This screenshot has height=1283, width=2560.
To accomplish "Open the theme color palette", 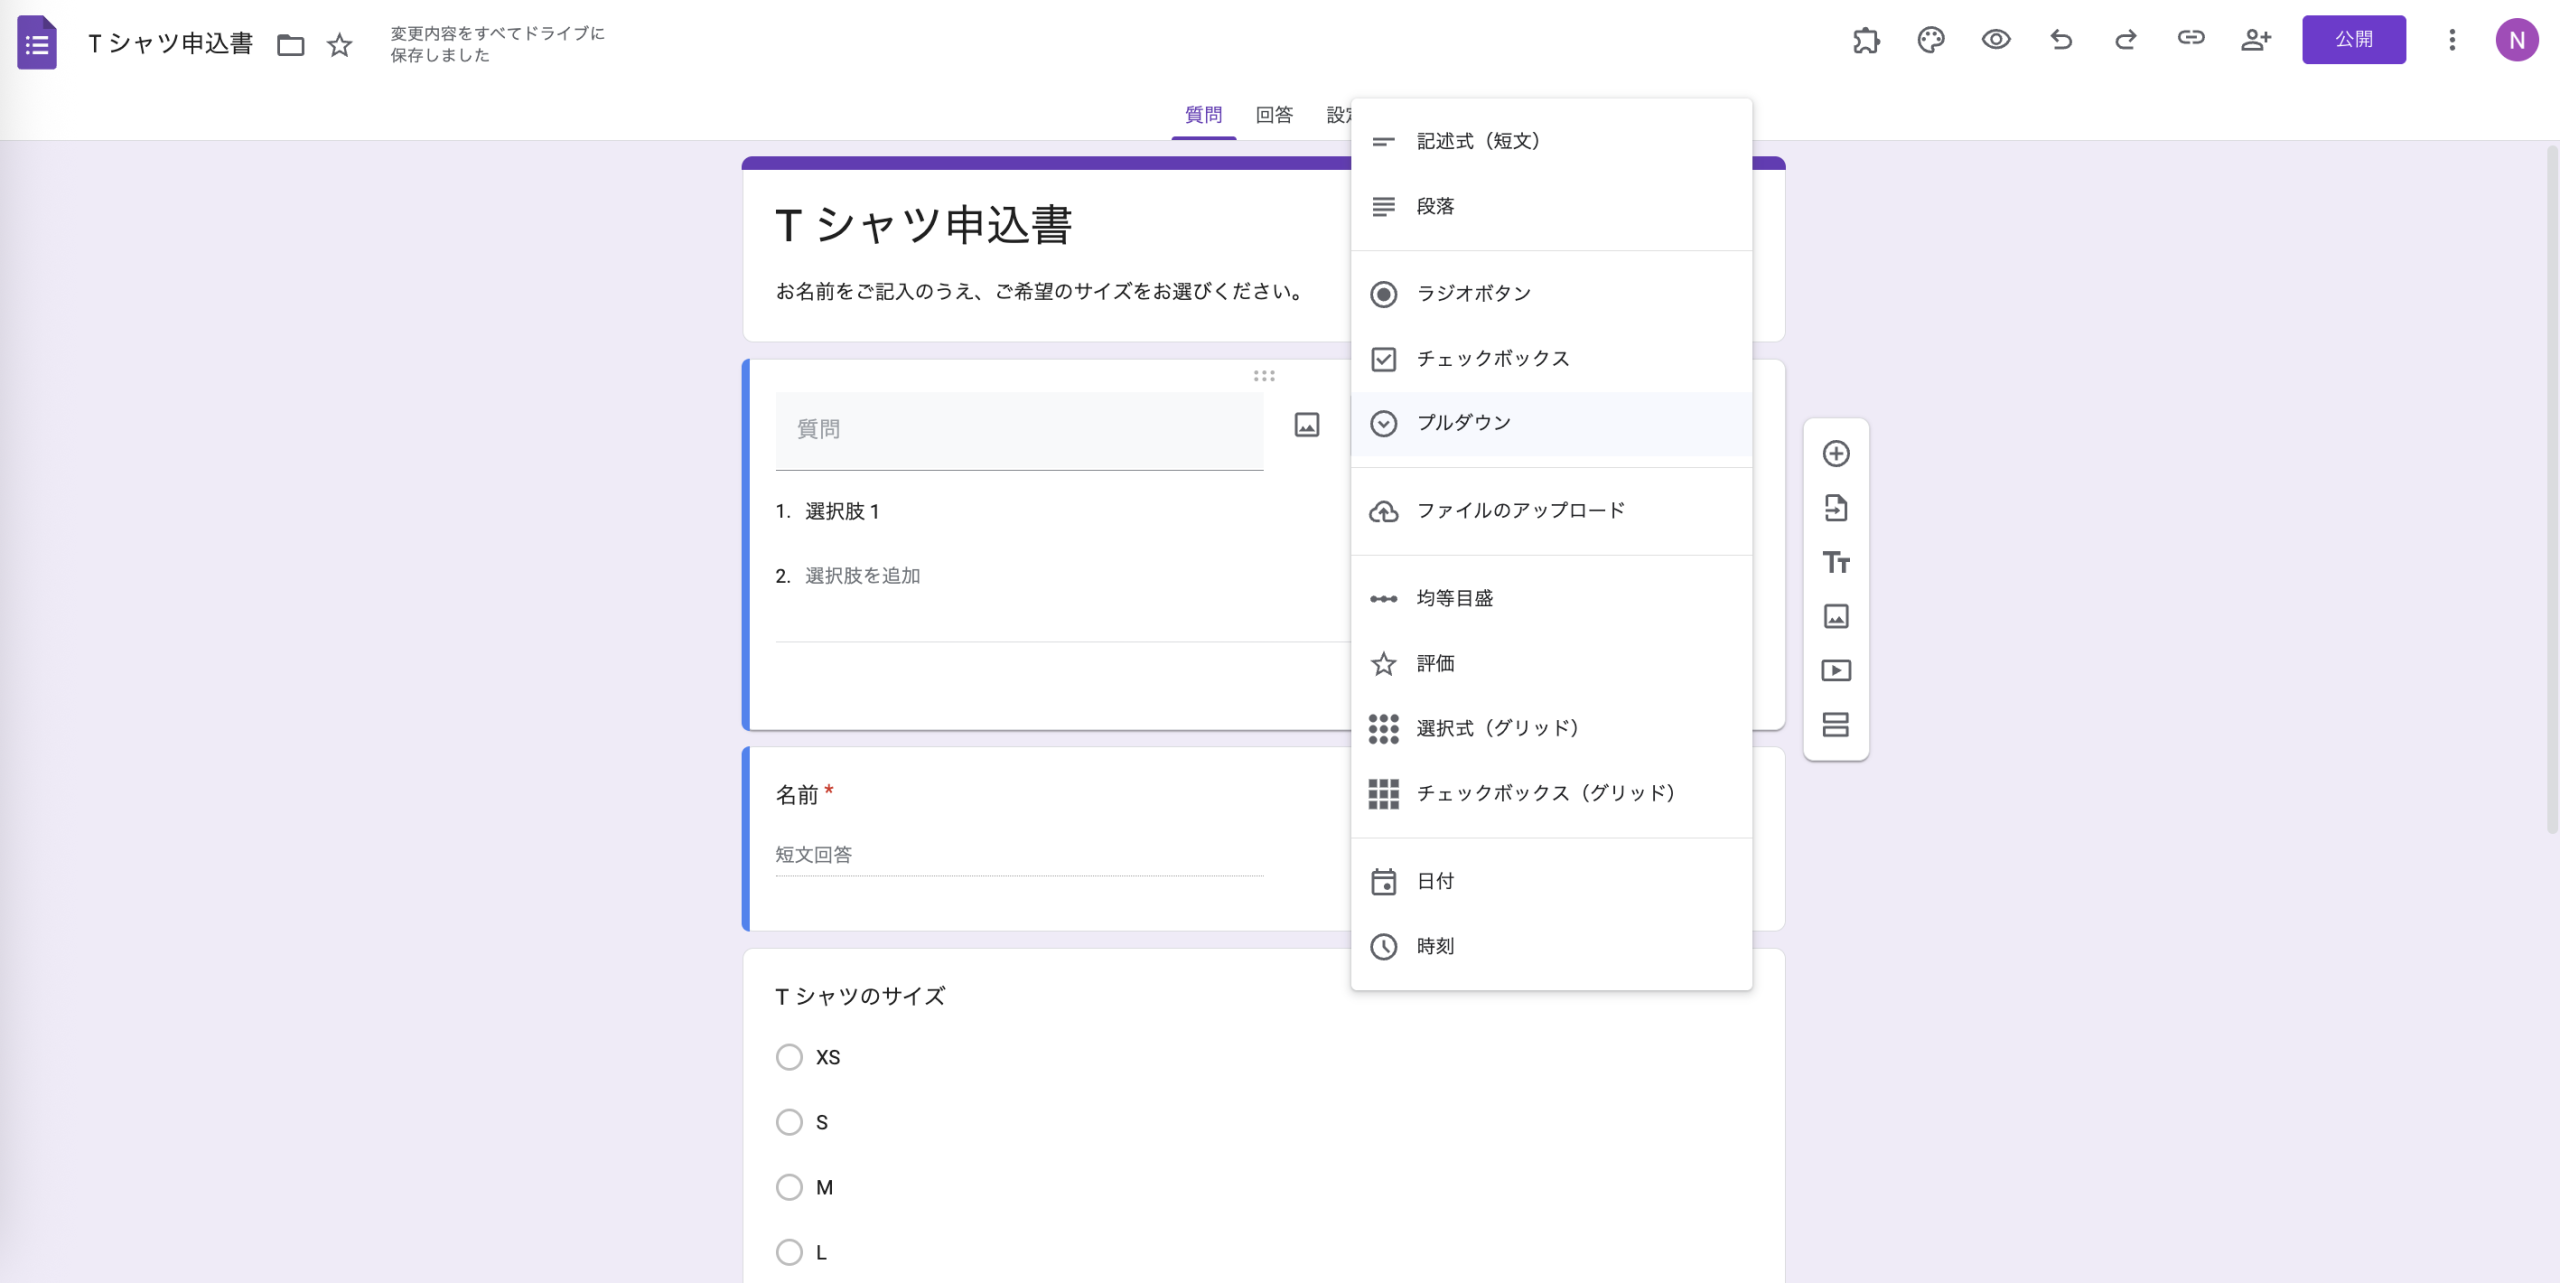I will (x=1931, y=40).
